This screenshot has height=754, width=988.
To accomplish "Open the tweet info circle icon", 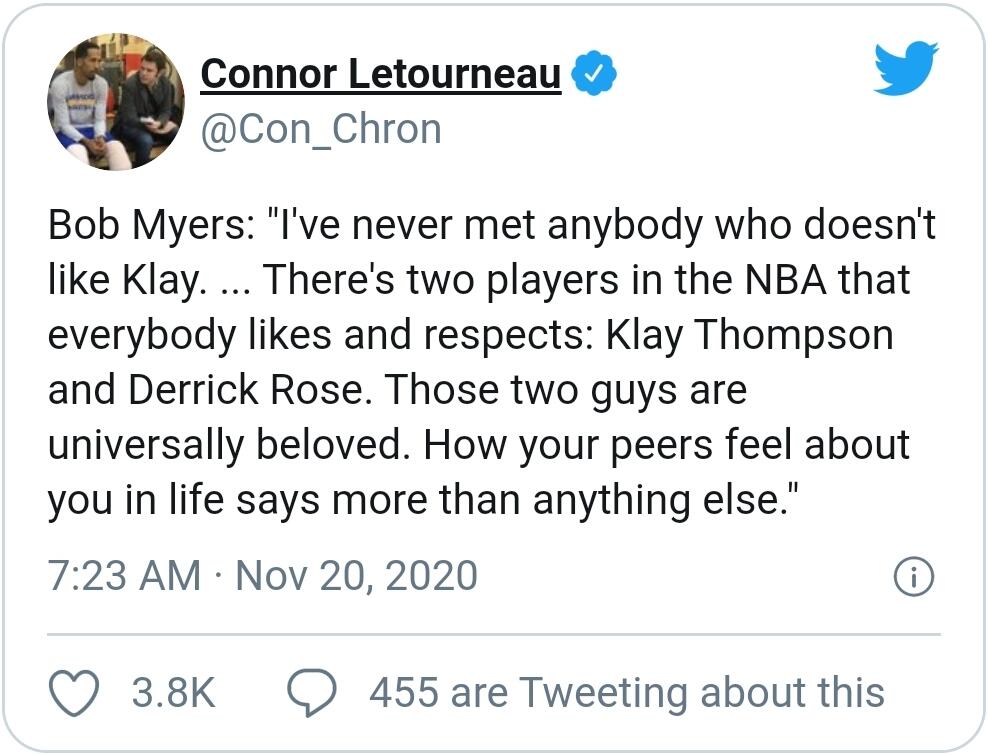I will coord(914,577).
